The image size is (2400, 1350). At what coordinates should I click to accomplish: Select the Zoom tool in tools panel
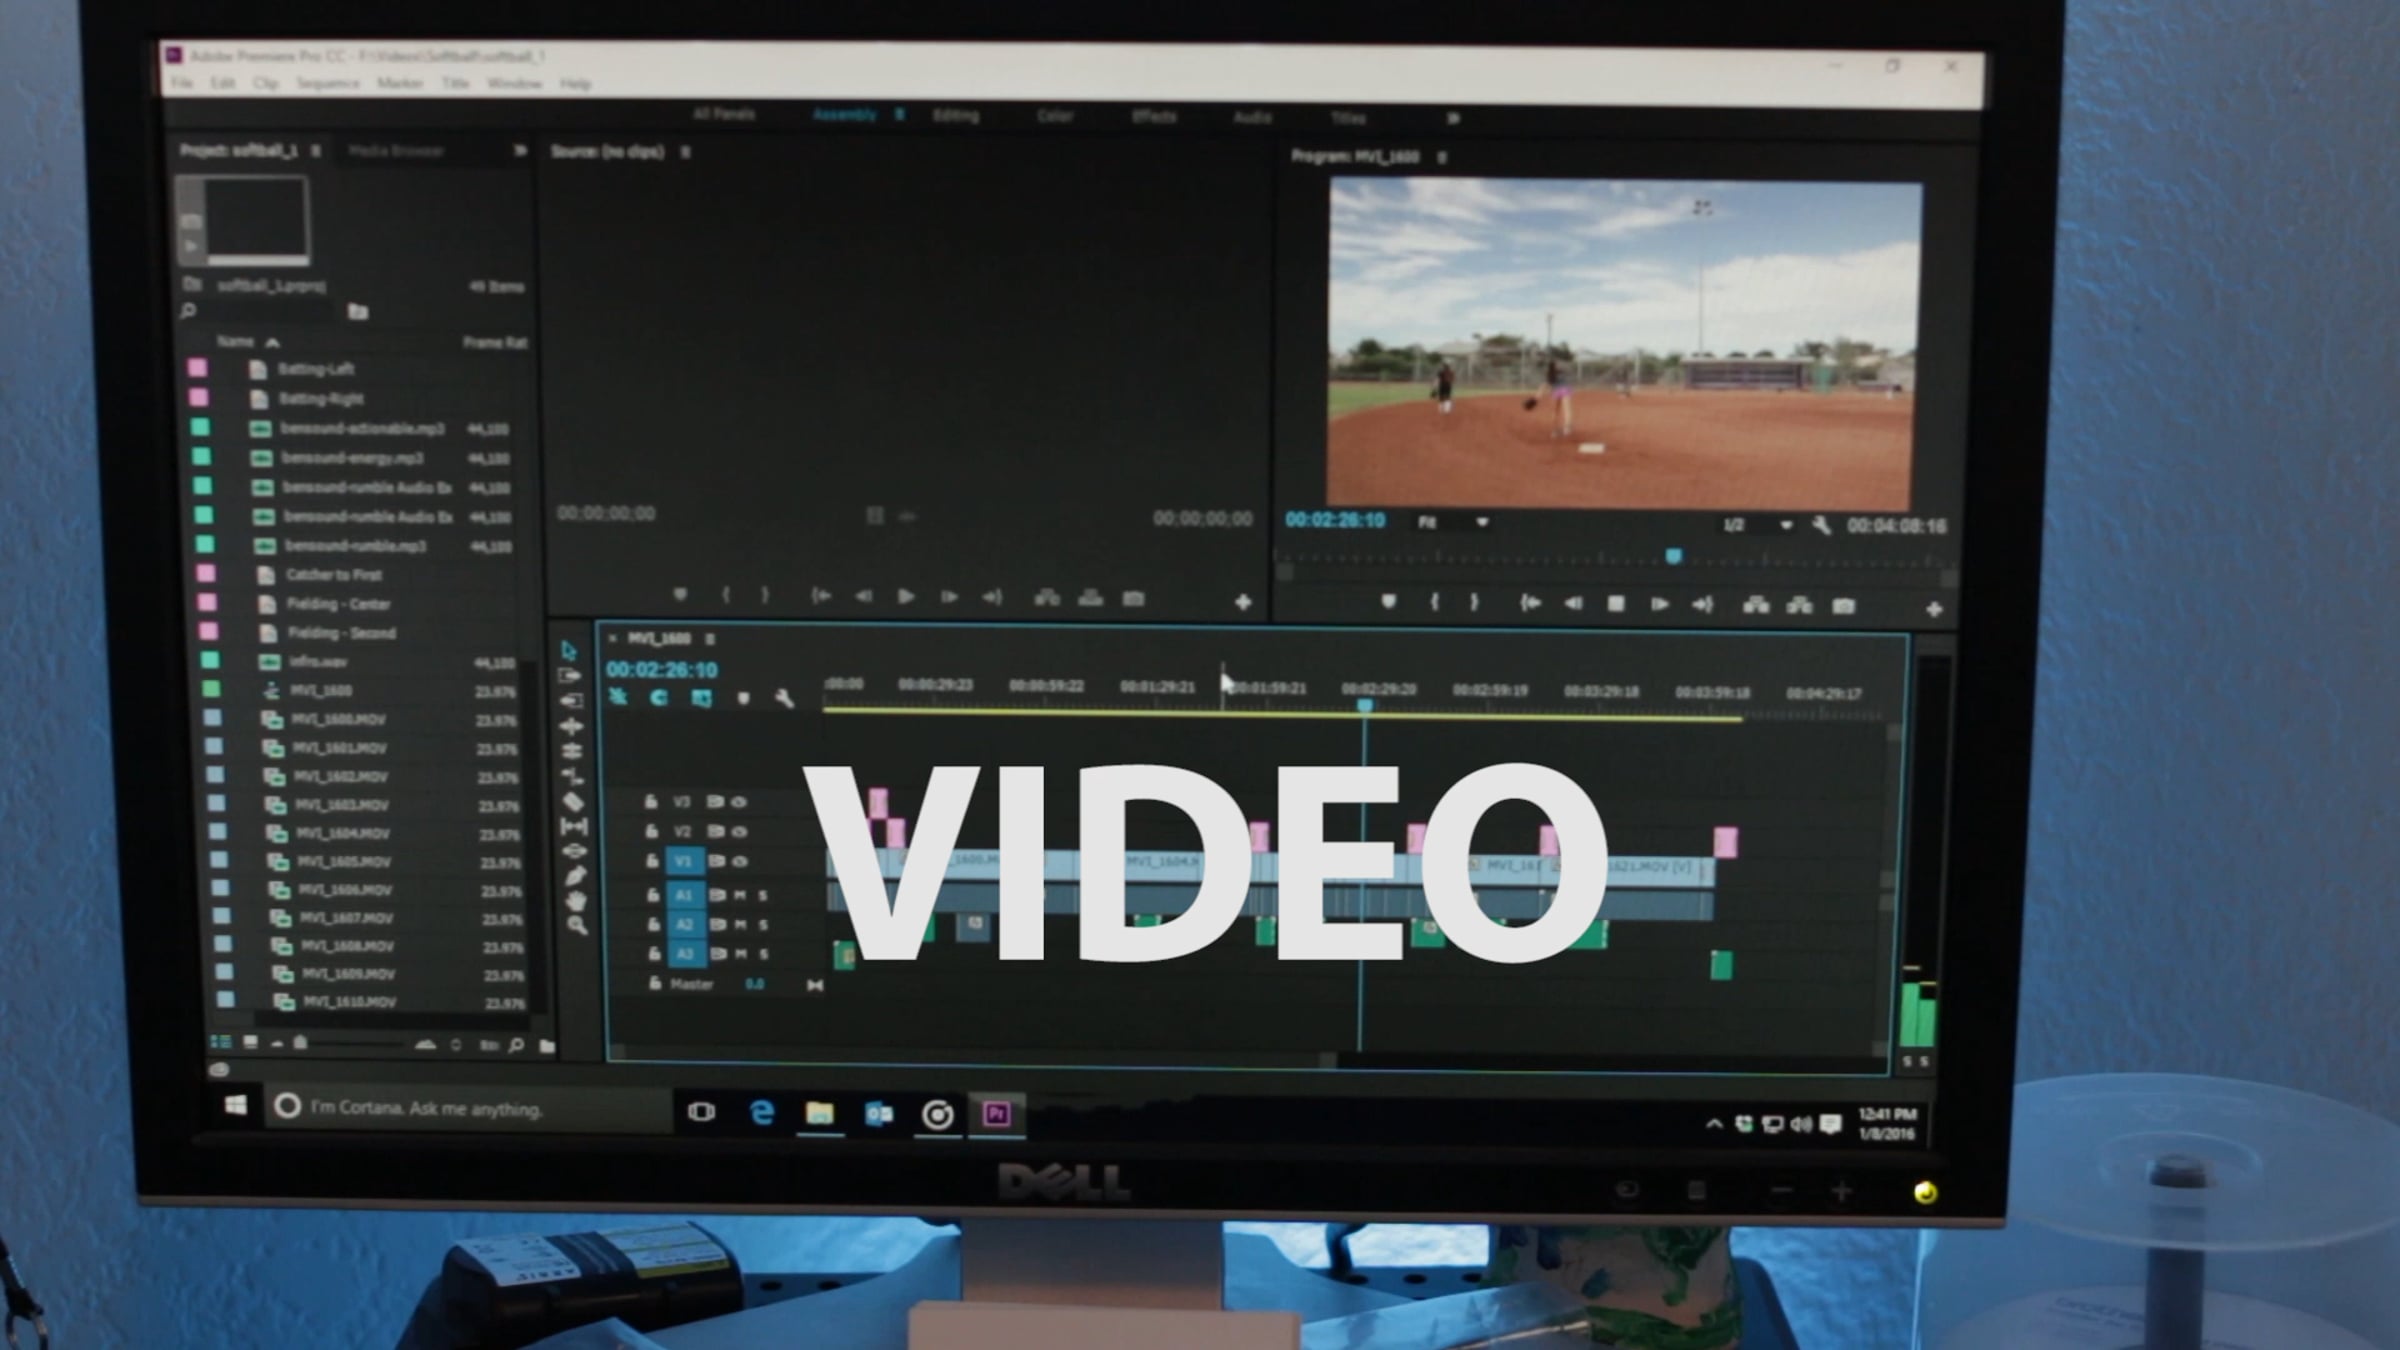coord(577,926)
